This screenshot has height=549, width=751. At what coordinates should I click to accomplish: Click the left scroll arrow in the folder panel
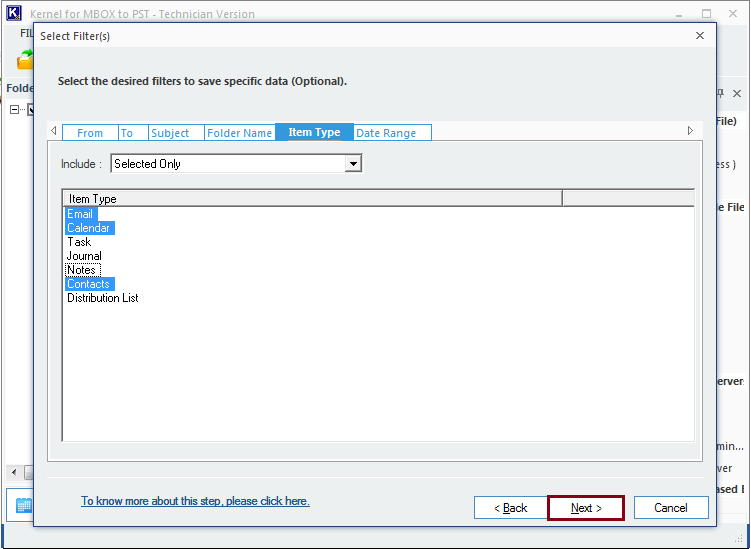(x=14, y=472)
